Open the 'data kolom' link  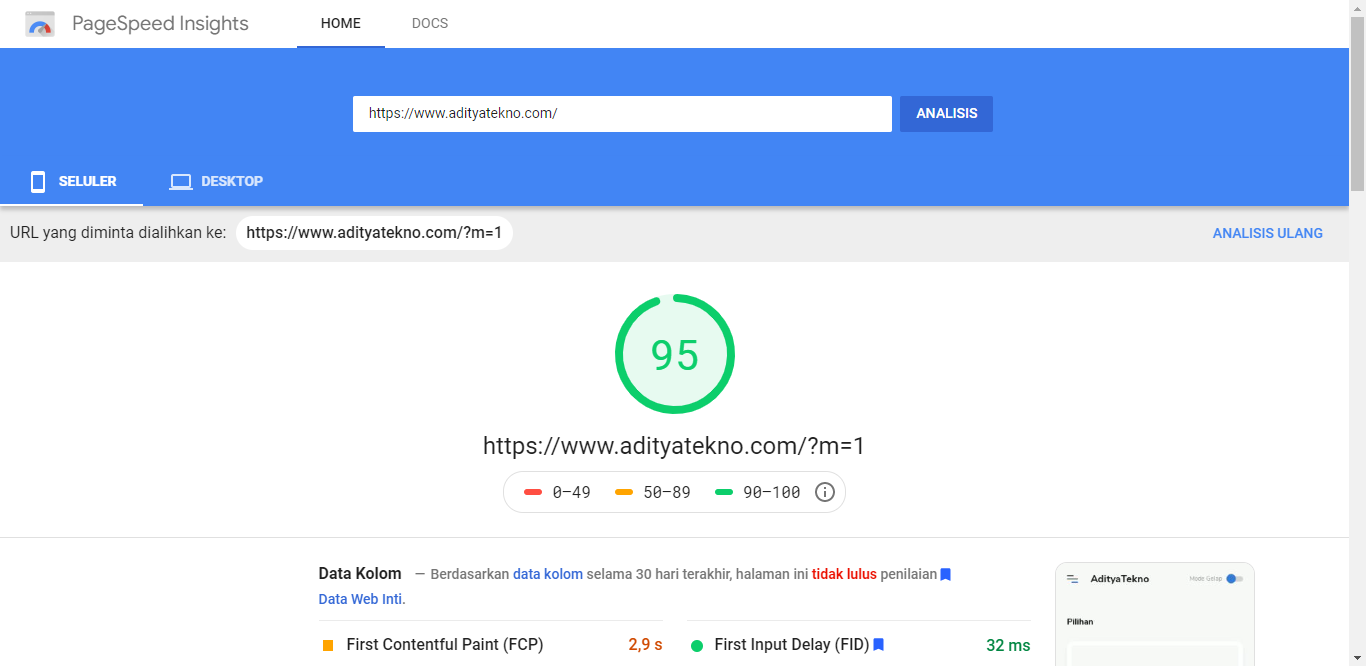point(548,574)
